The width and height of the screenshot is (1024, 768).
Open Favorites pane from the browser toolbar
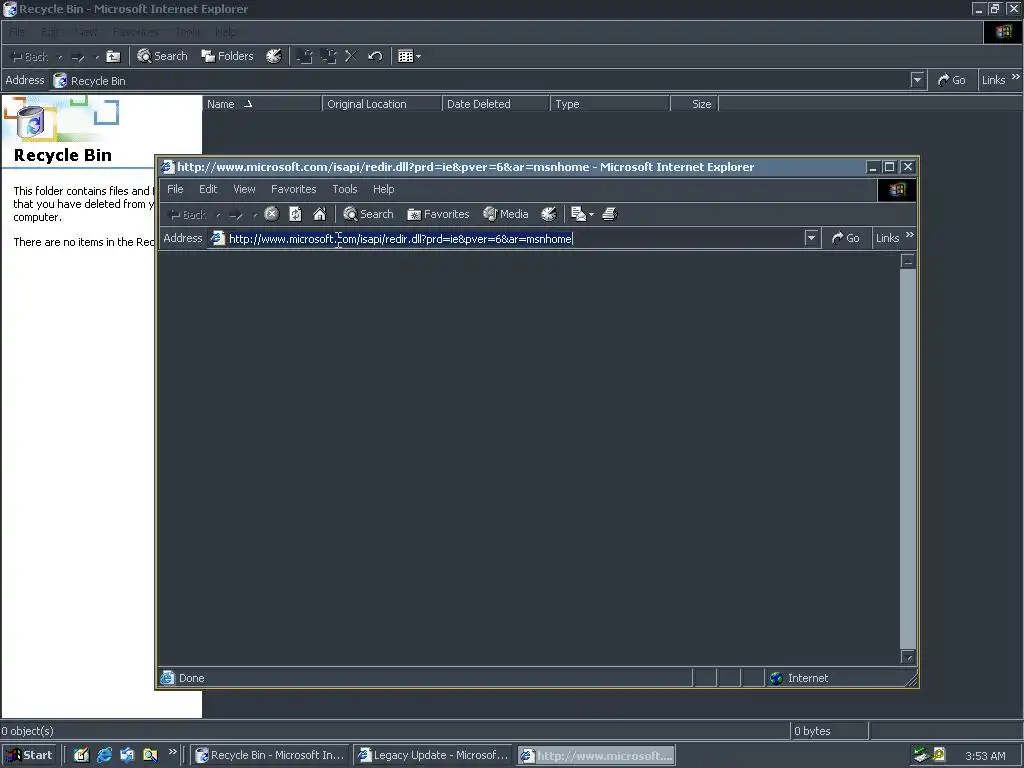[x=438, y=214]
